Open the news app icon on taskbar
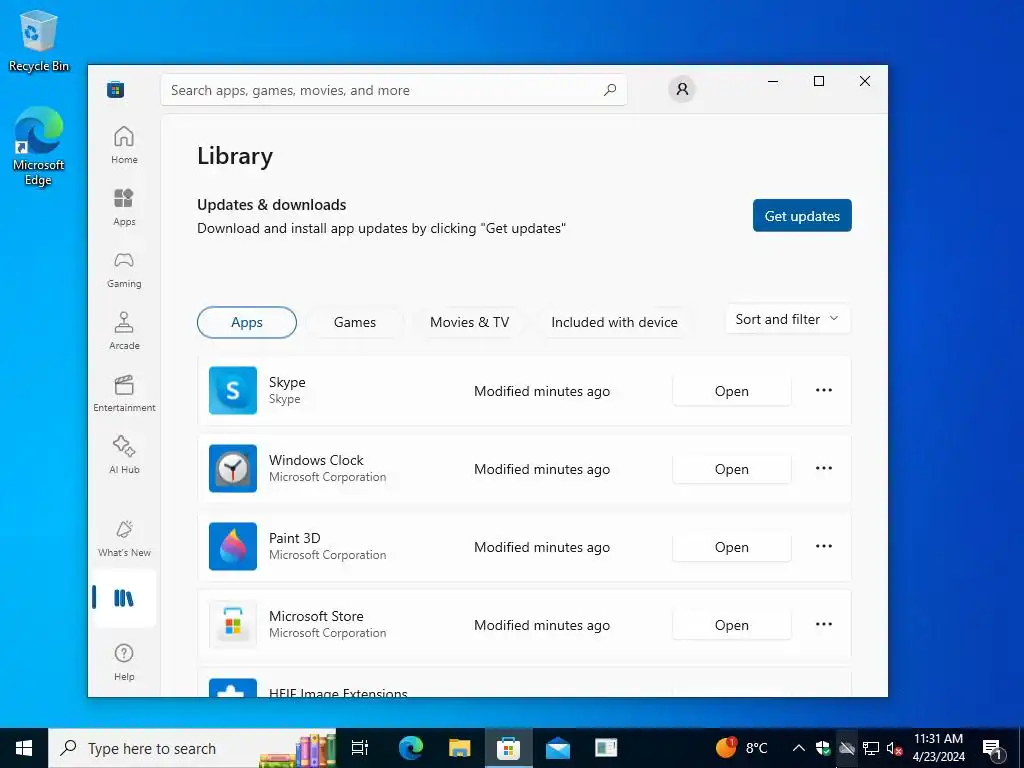This screenshot has height=768, width=1024. [x=606, y=748]
